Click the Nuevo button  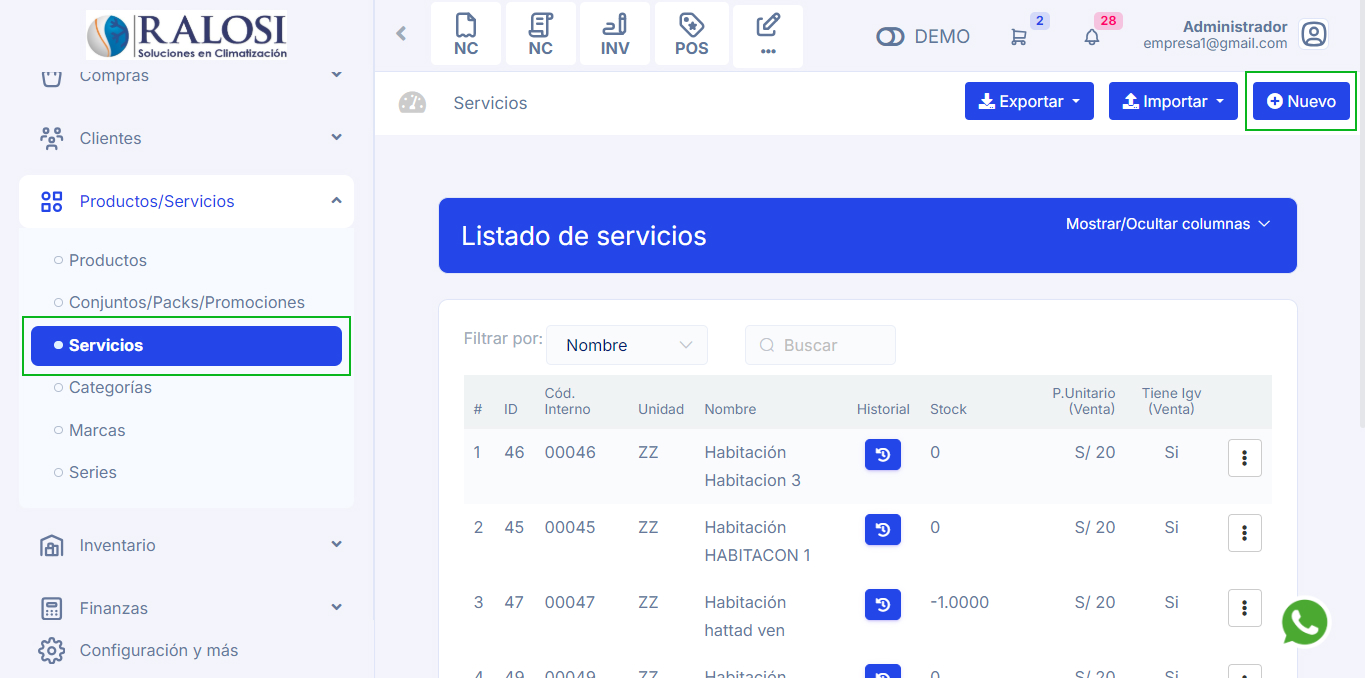point(1301,101)
